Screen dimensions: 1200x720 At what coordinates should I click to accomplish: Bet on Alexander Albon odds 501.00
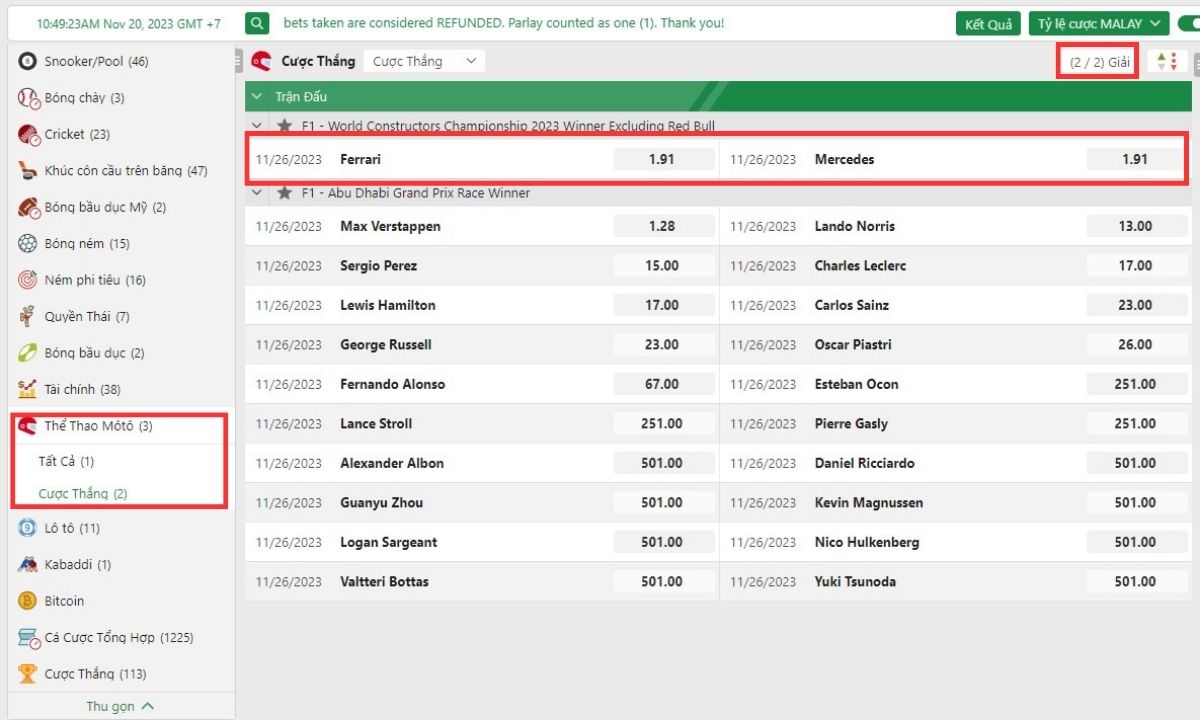pyautogui.click(x=662, y=463)
